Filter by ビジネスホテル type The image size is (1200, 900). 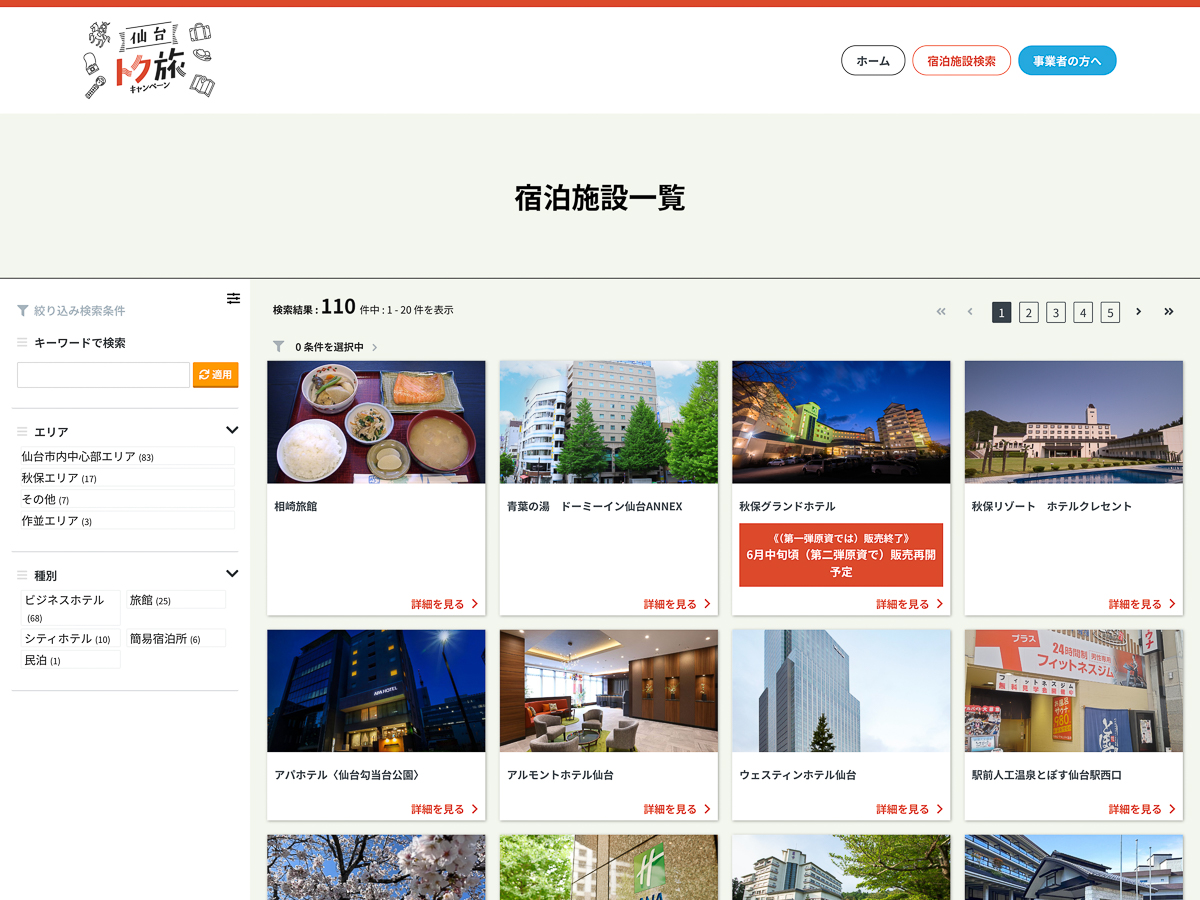coord(70,608)
